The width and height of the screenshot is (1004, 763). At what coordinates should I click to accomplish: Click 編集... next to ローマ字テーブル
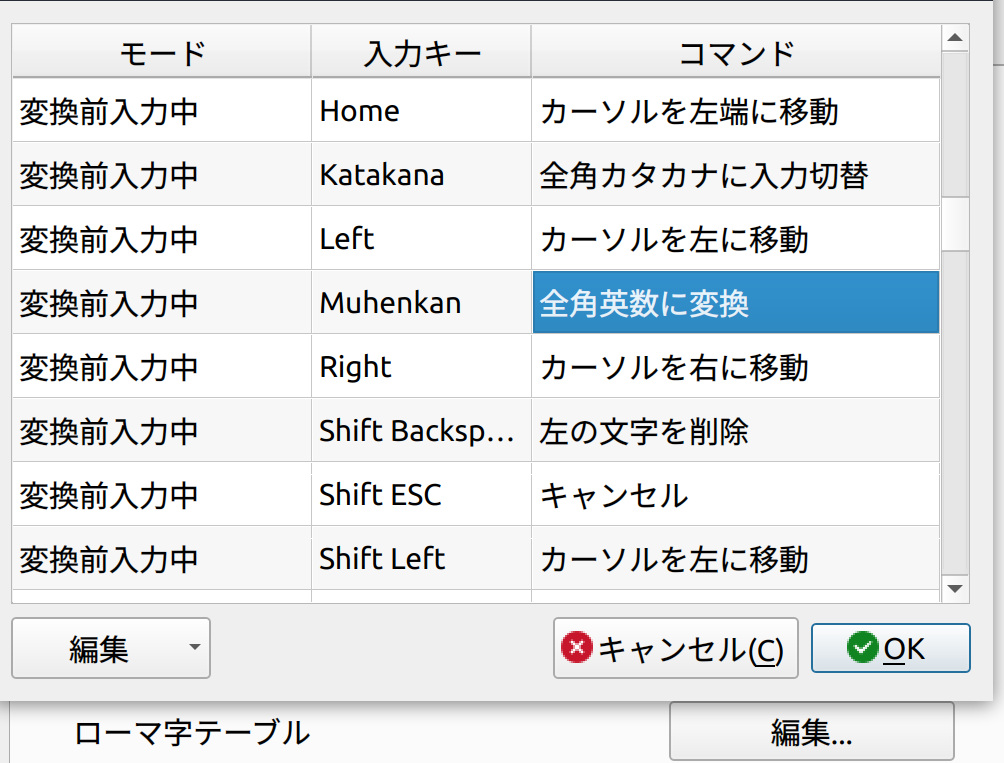click(812, 734)
